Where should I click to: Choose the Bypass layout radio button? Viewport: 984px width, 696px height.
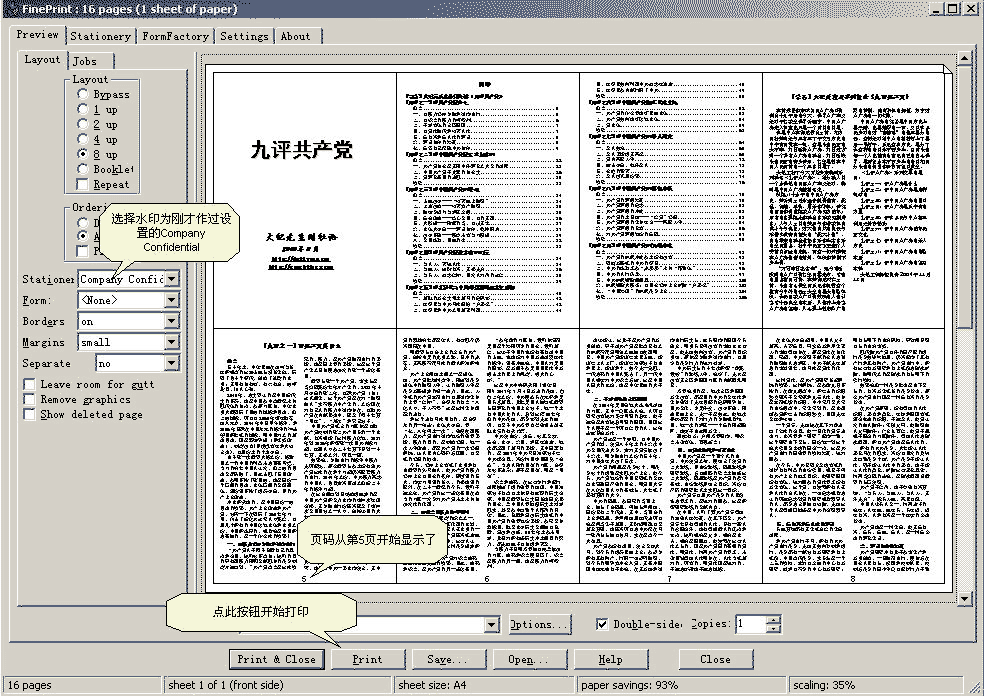(x=82, y=94)
